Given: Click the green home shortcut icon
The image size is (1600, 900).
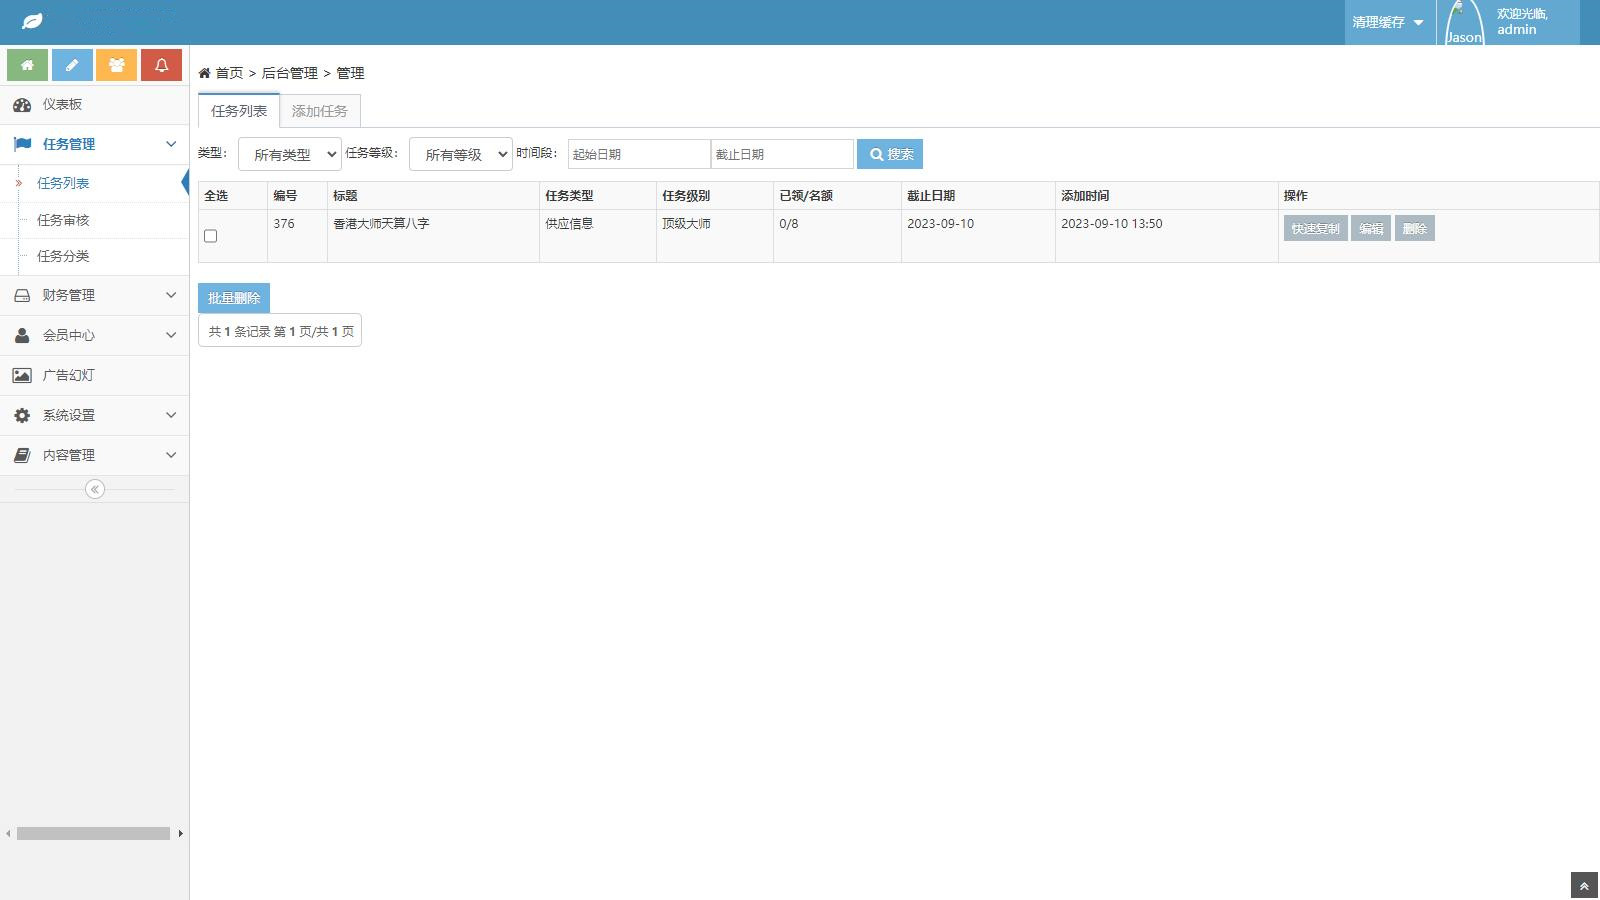Looking at the screenshot, I should coord(27,65).
